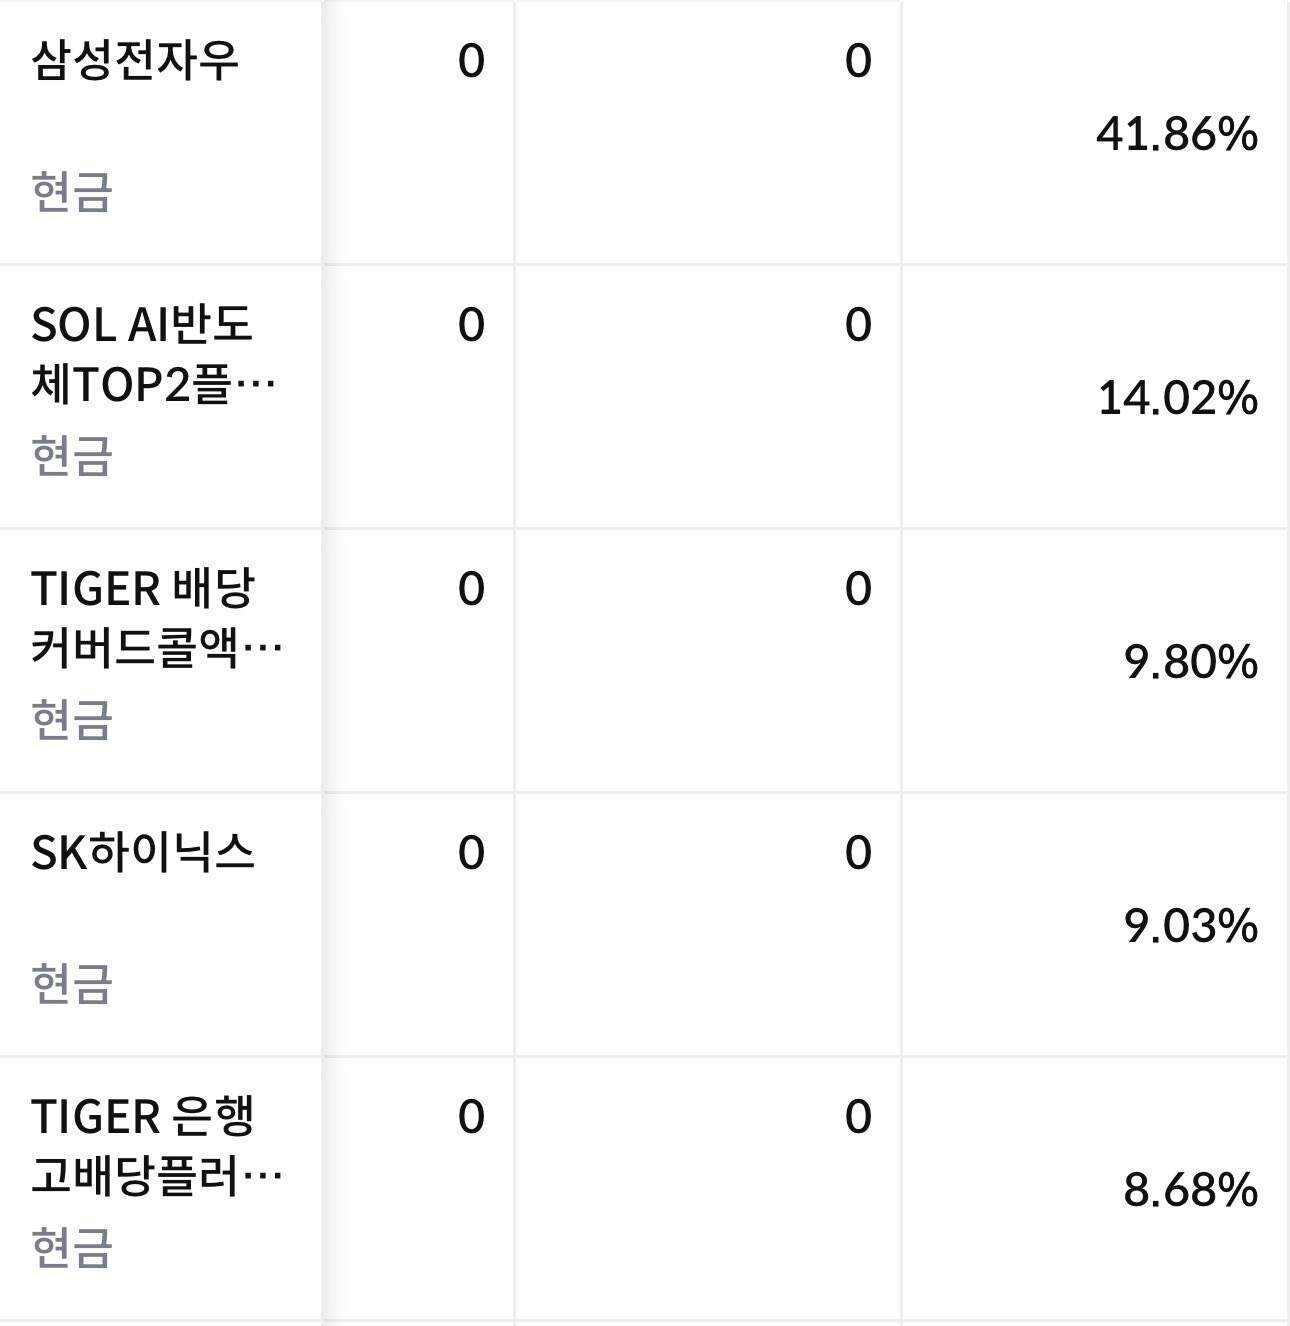Viewport: 1290px width, 1326px height.
Task: Open TIGER 배당커버드콜액 ETF entry
Action: pos(157,619)
